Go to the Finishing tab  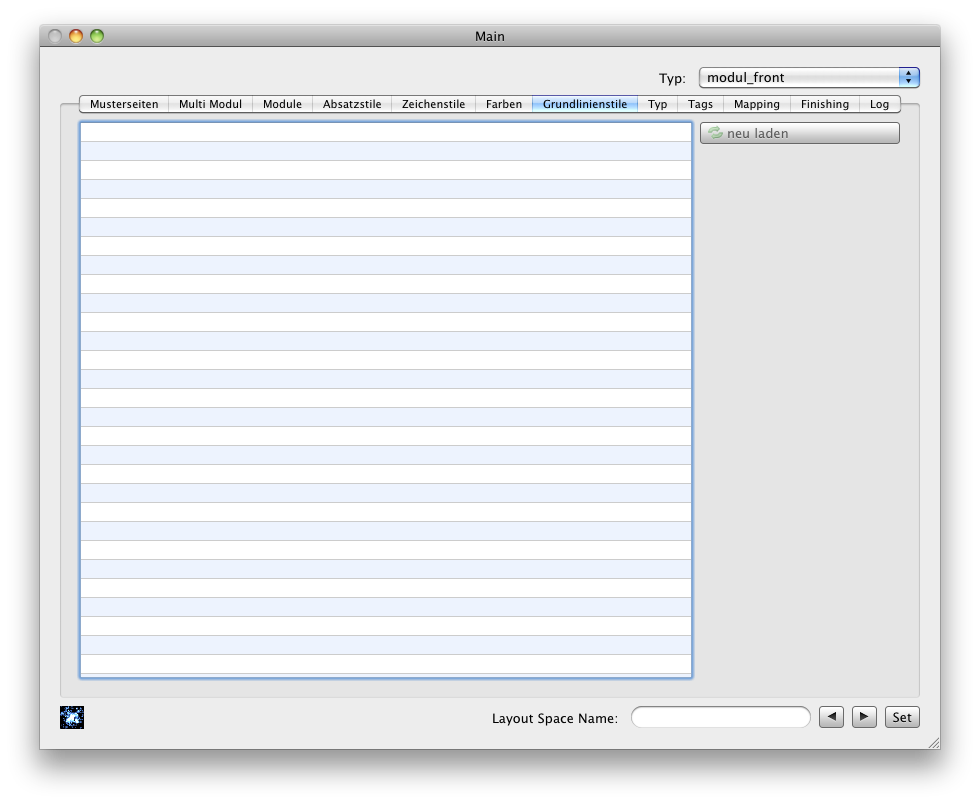pos(824,104)
